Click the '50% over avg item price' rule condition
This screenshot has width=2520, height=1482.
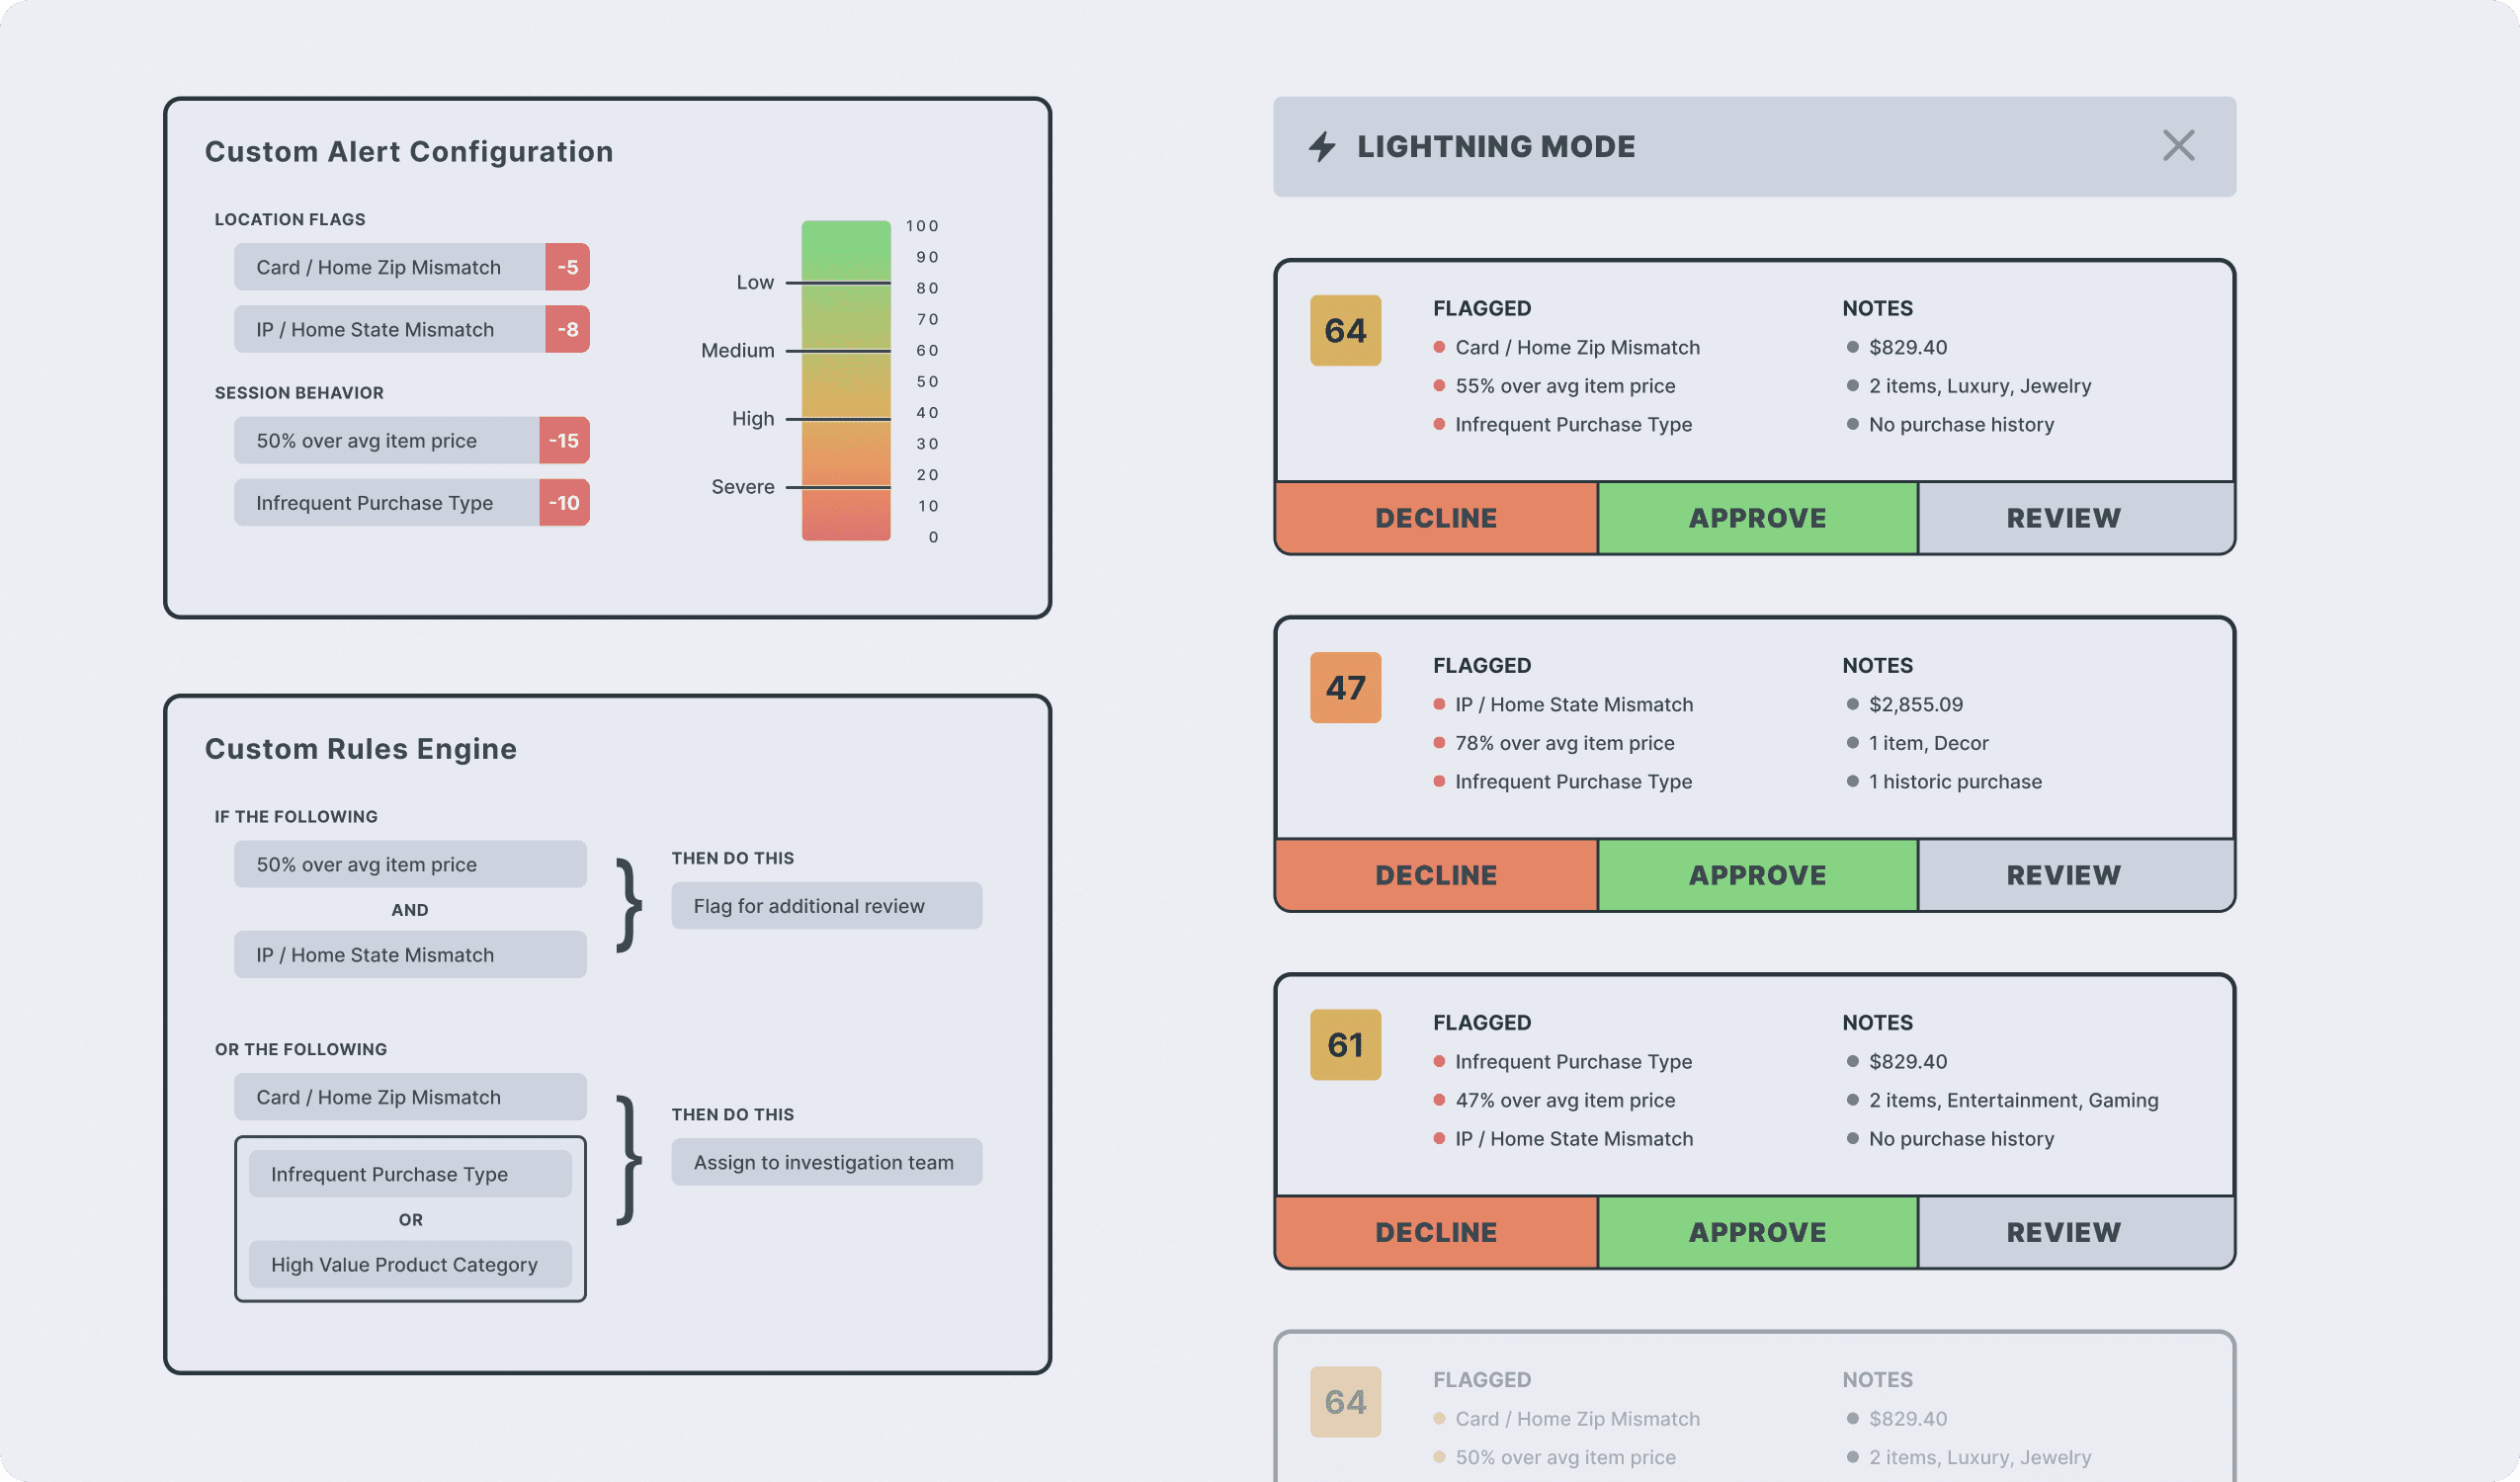pos(410,864)
